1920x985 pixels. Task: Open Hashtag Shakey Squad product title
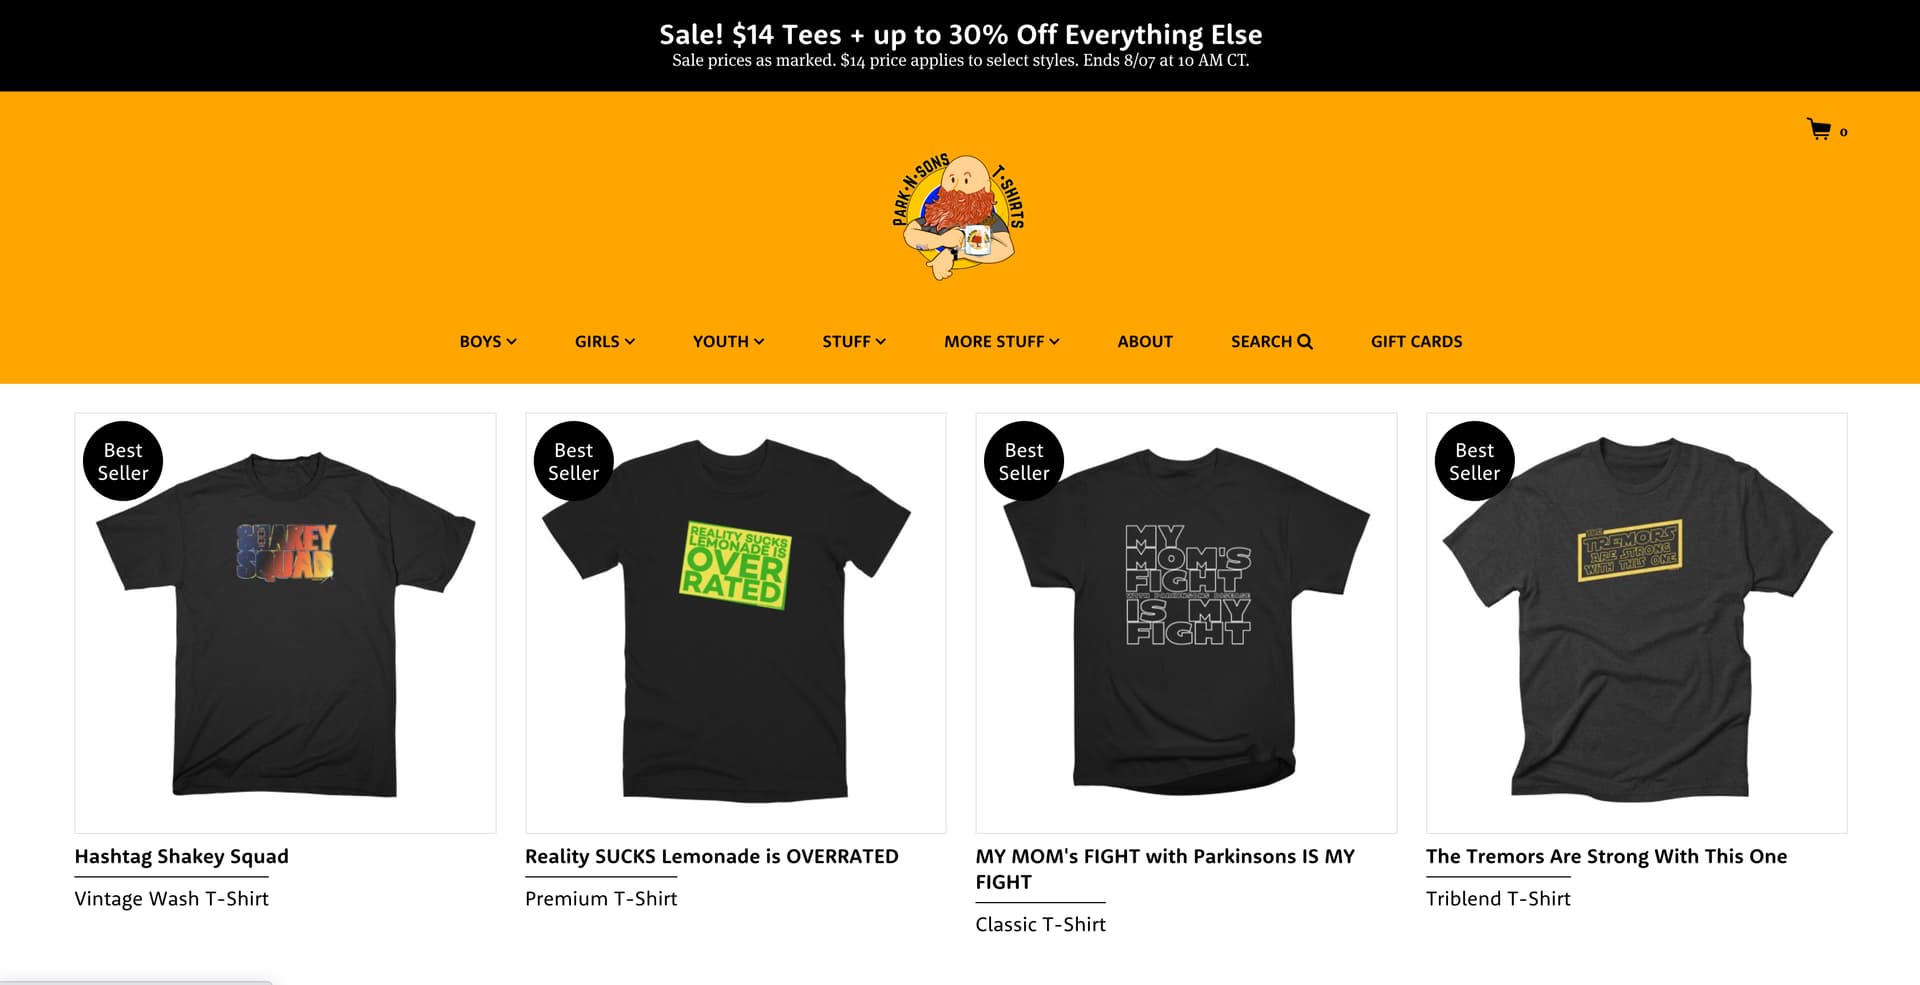[181, 856]
